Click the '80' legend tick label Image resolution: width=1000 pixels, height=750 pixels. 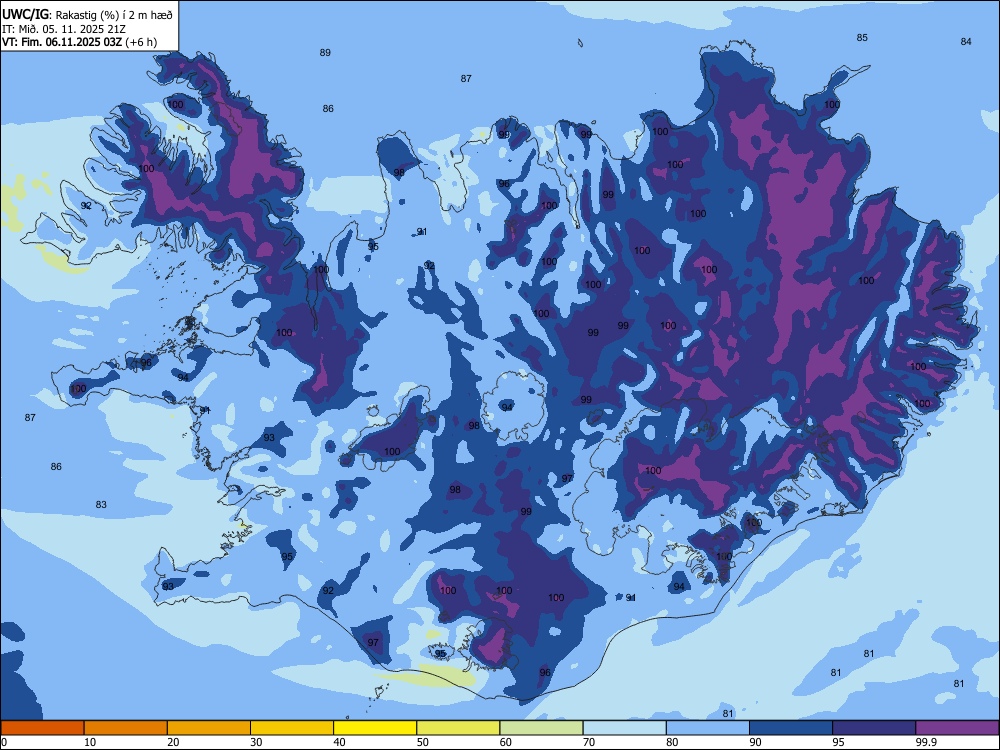pyautogui.click(x=672, y=742)
